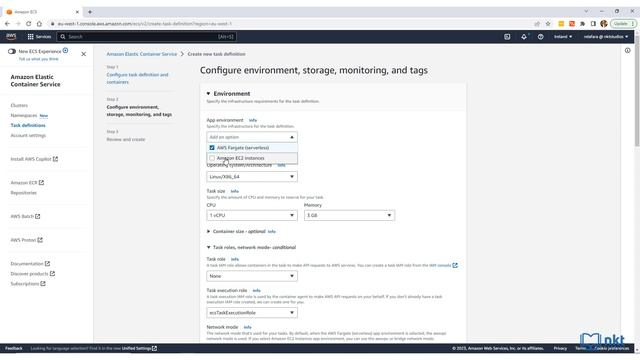Toggle browser side panel icon
Image resolution: width=640 pixels, height=360 pixels.
click(x=593, y=24)
